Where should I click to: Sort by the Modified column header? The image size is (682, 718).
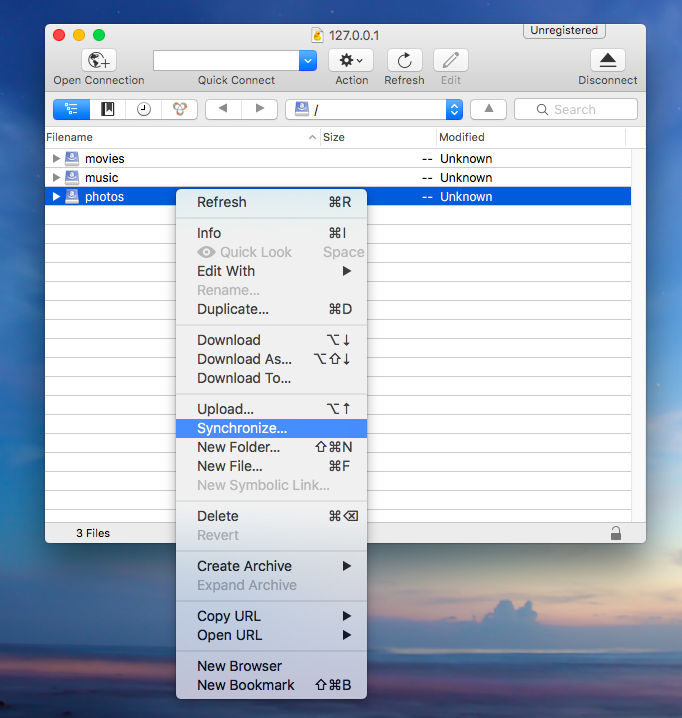530,137
